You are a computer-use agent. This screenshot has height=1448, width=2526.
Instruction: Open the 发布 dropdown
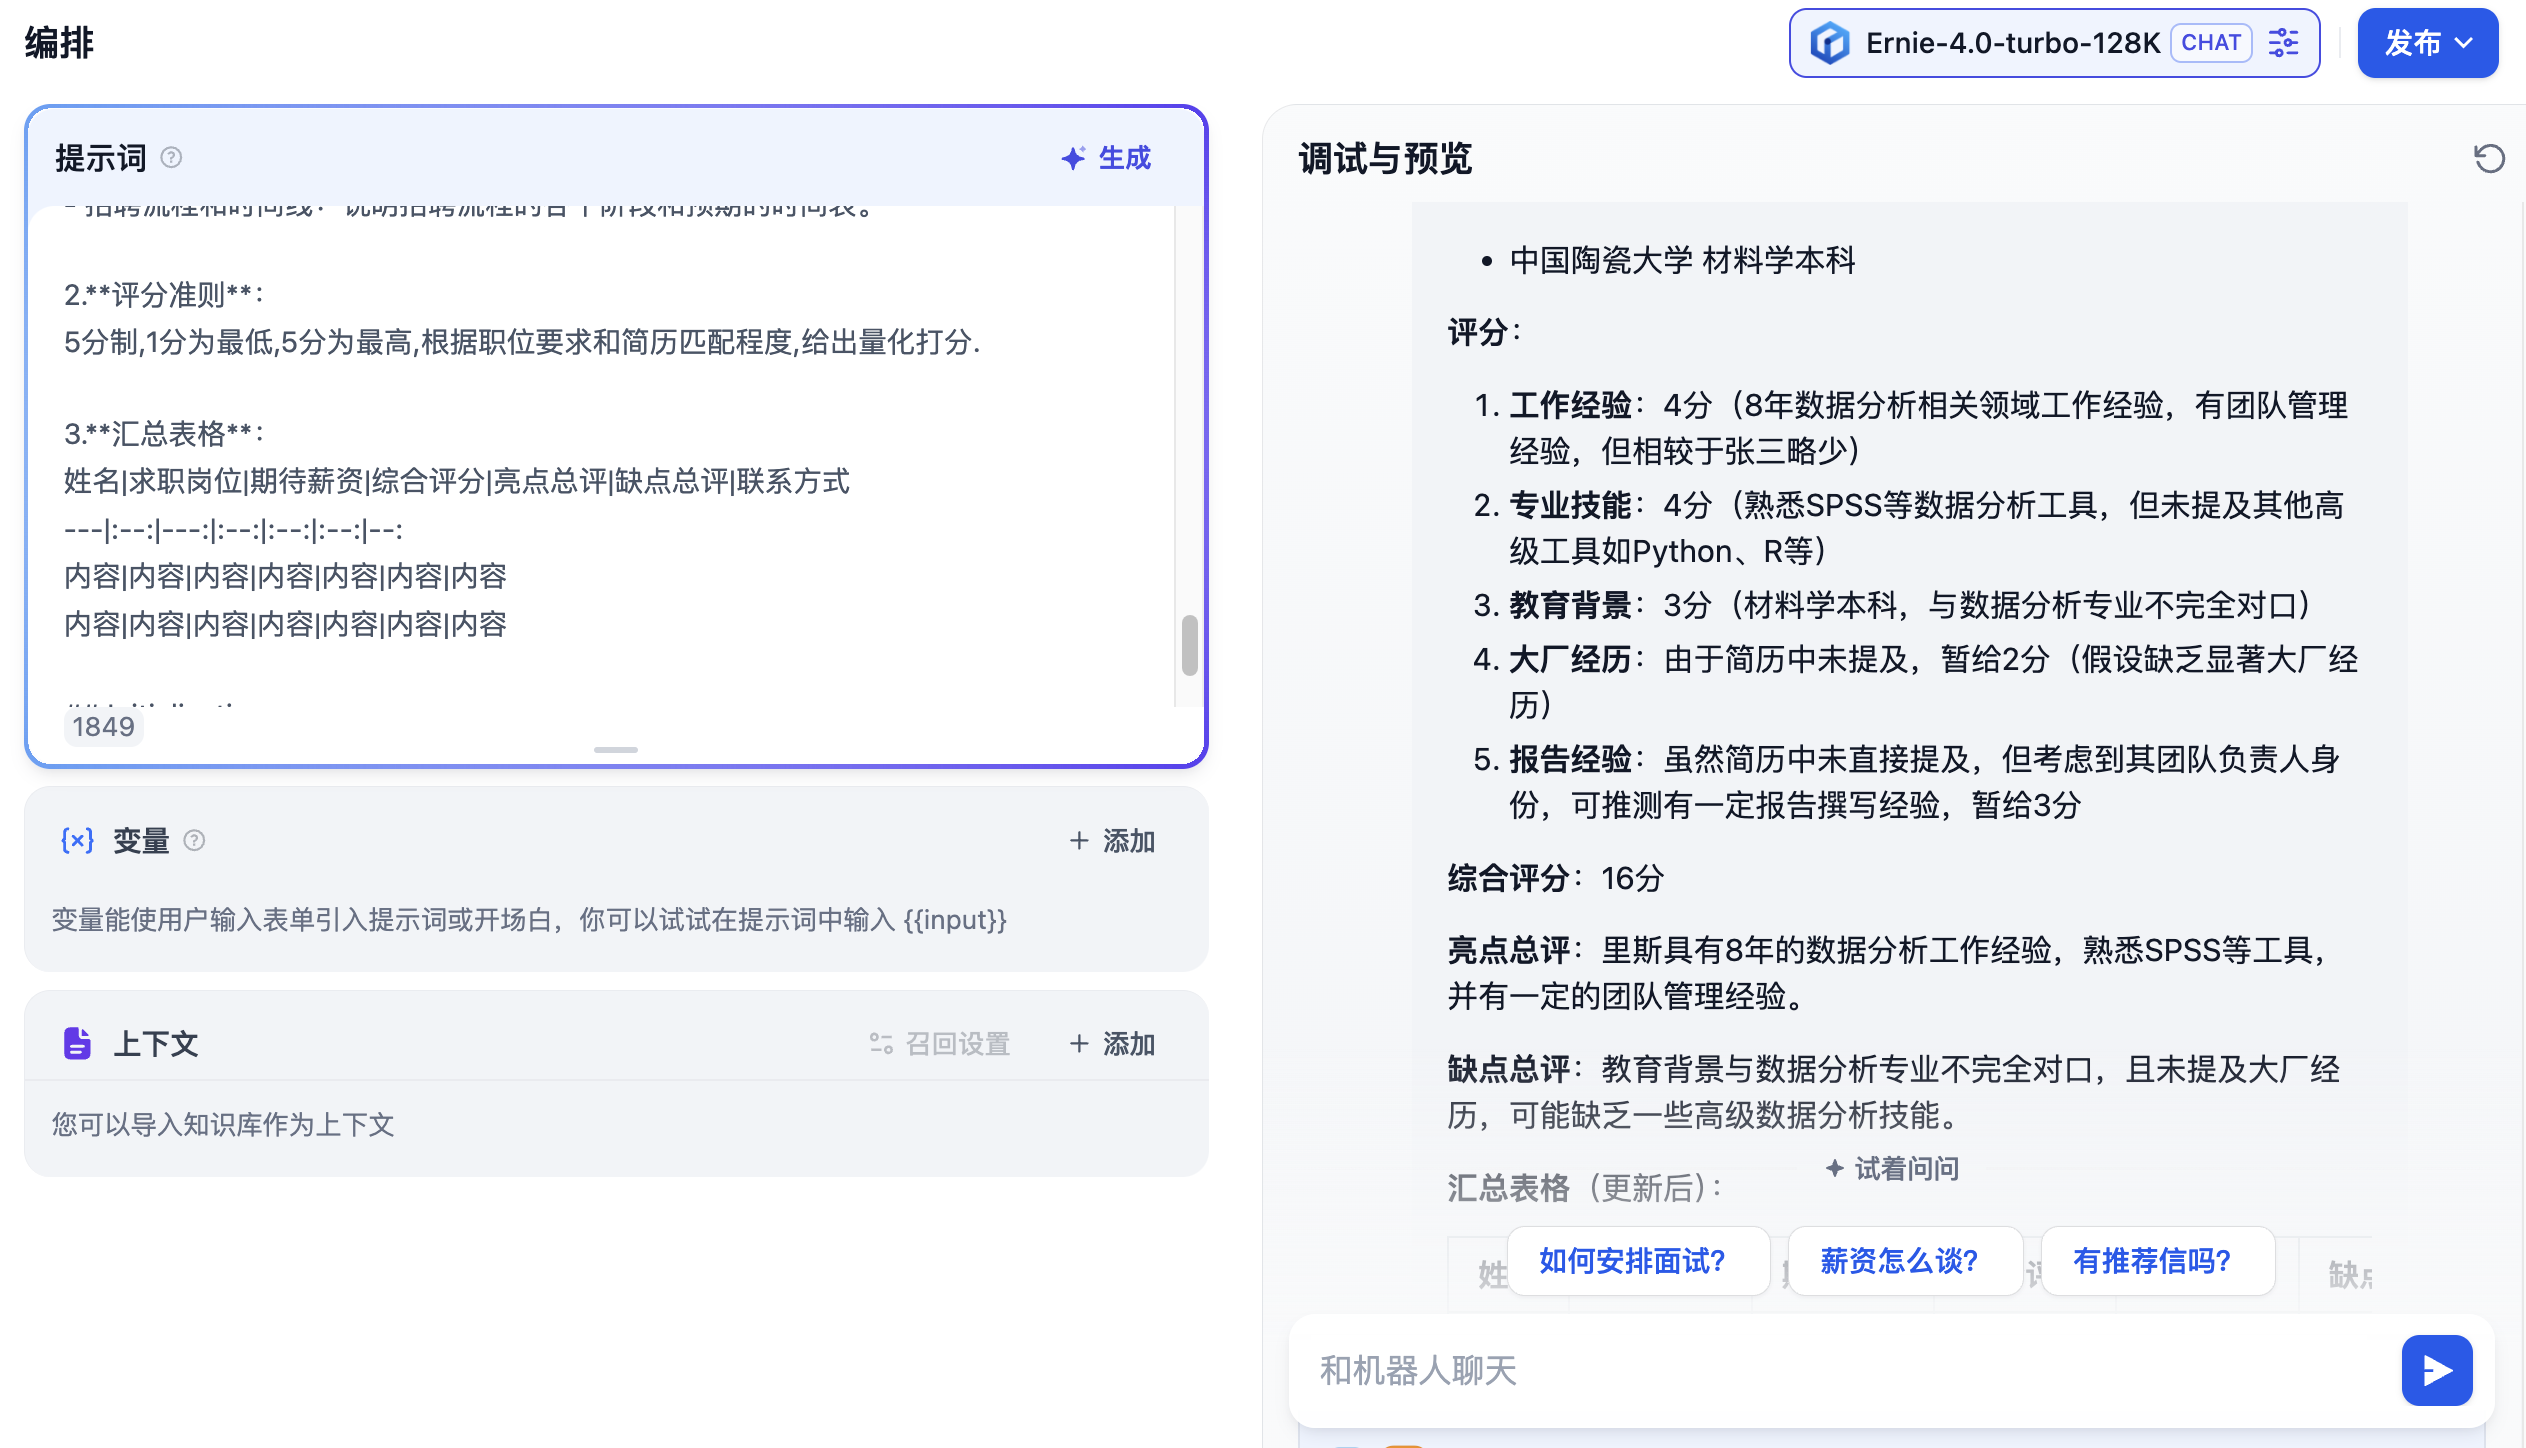[x=2427, y=43]
